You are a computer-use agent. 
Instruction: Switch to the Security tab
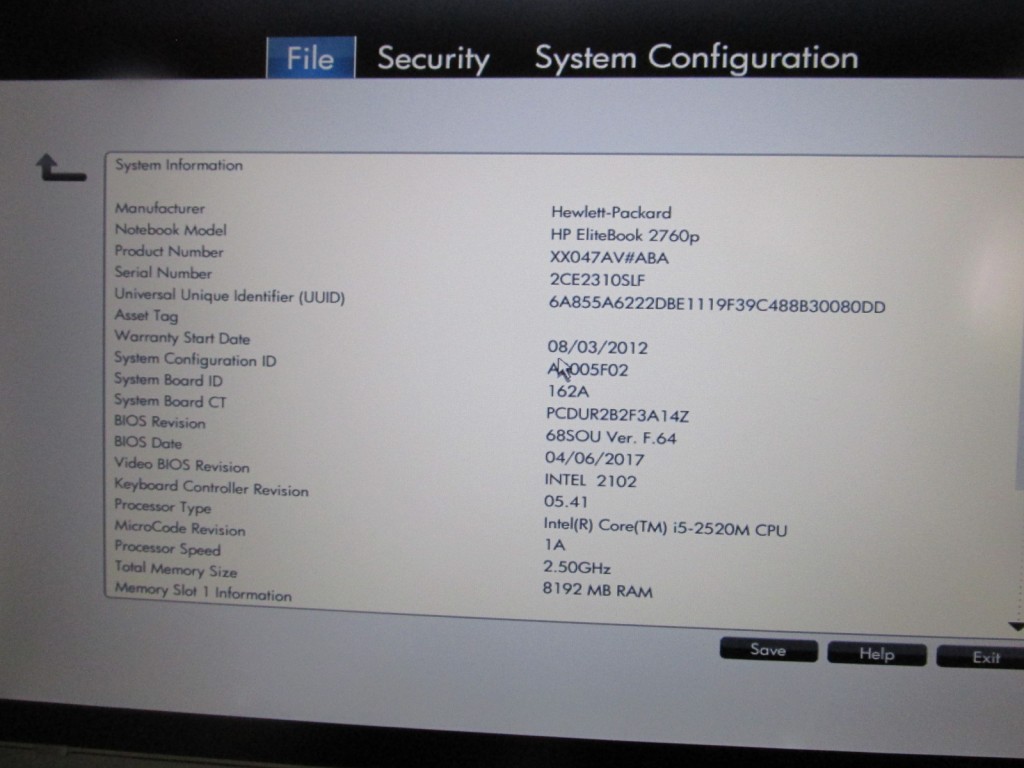(434, 59)
